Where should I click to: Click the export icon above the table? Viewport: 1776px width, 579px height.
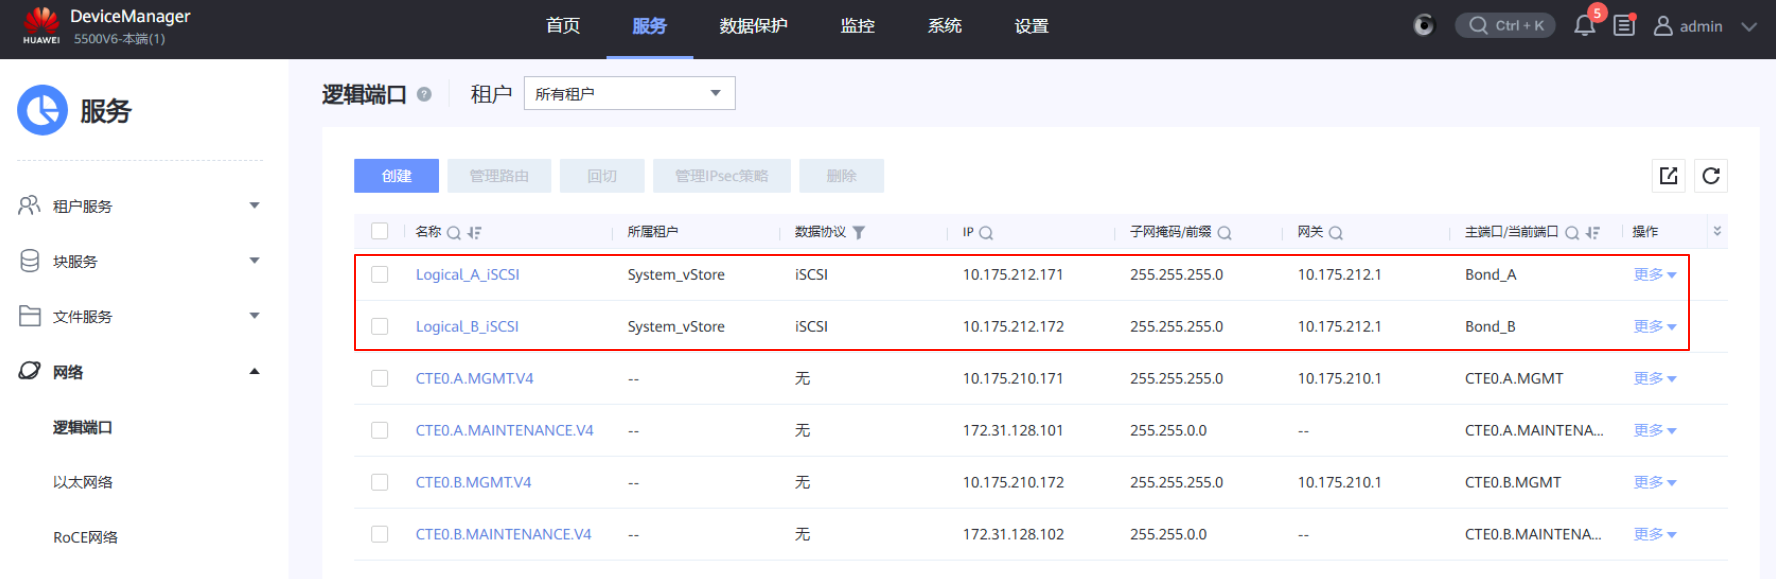1668,176
